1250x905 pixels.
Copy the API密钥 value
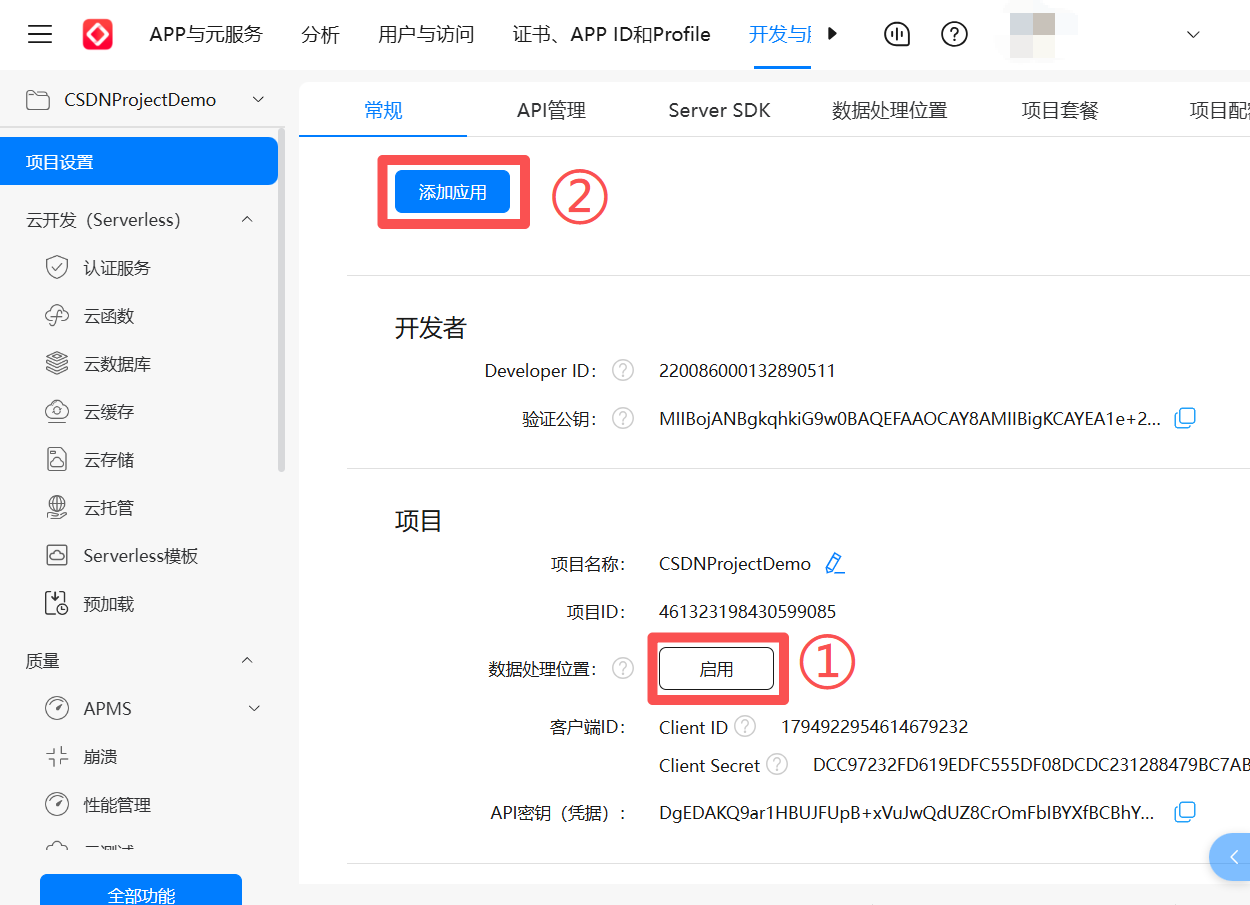[x=1185, y=812]
